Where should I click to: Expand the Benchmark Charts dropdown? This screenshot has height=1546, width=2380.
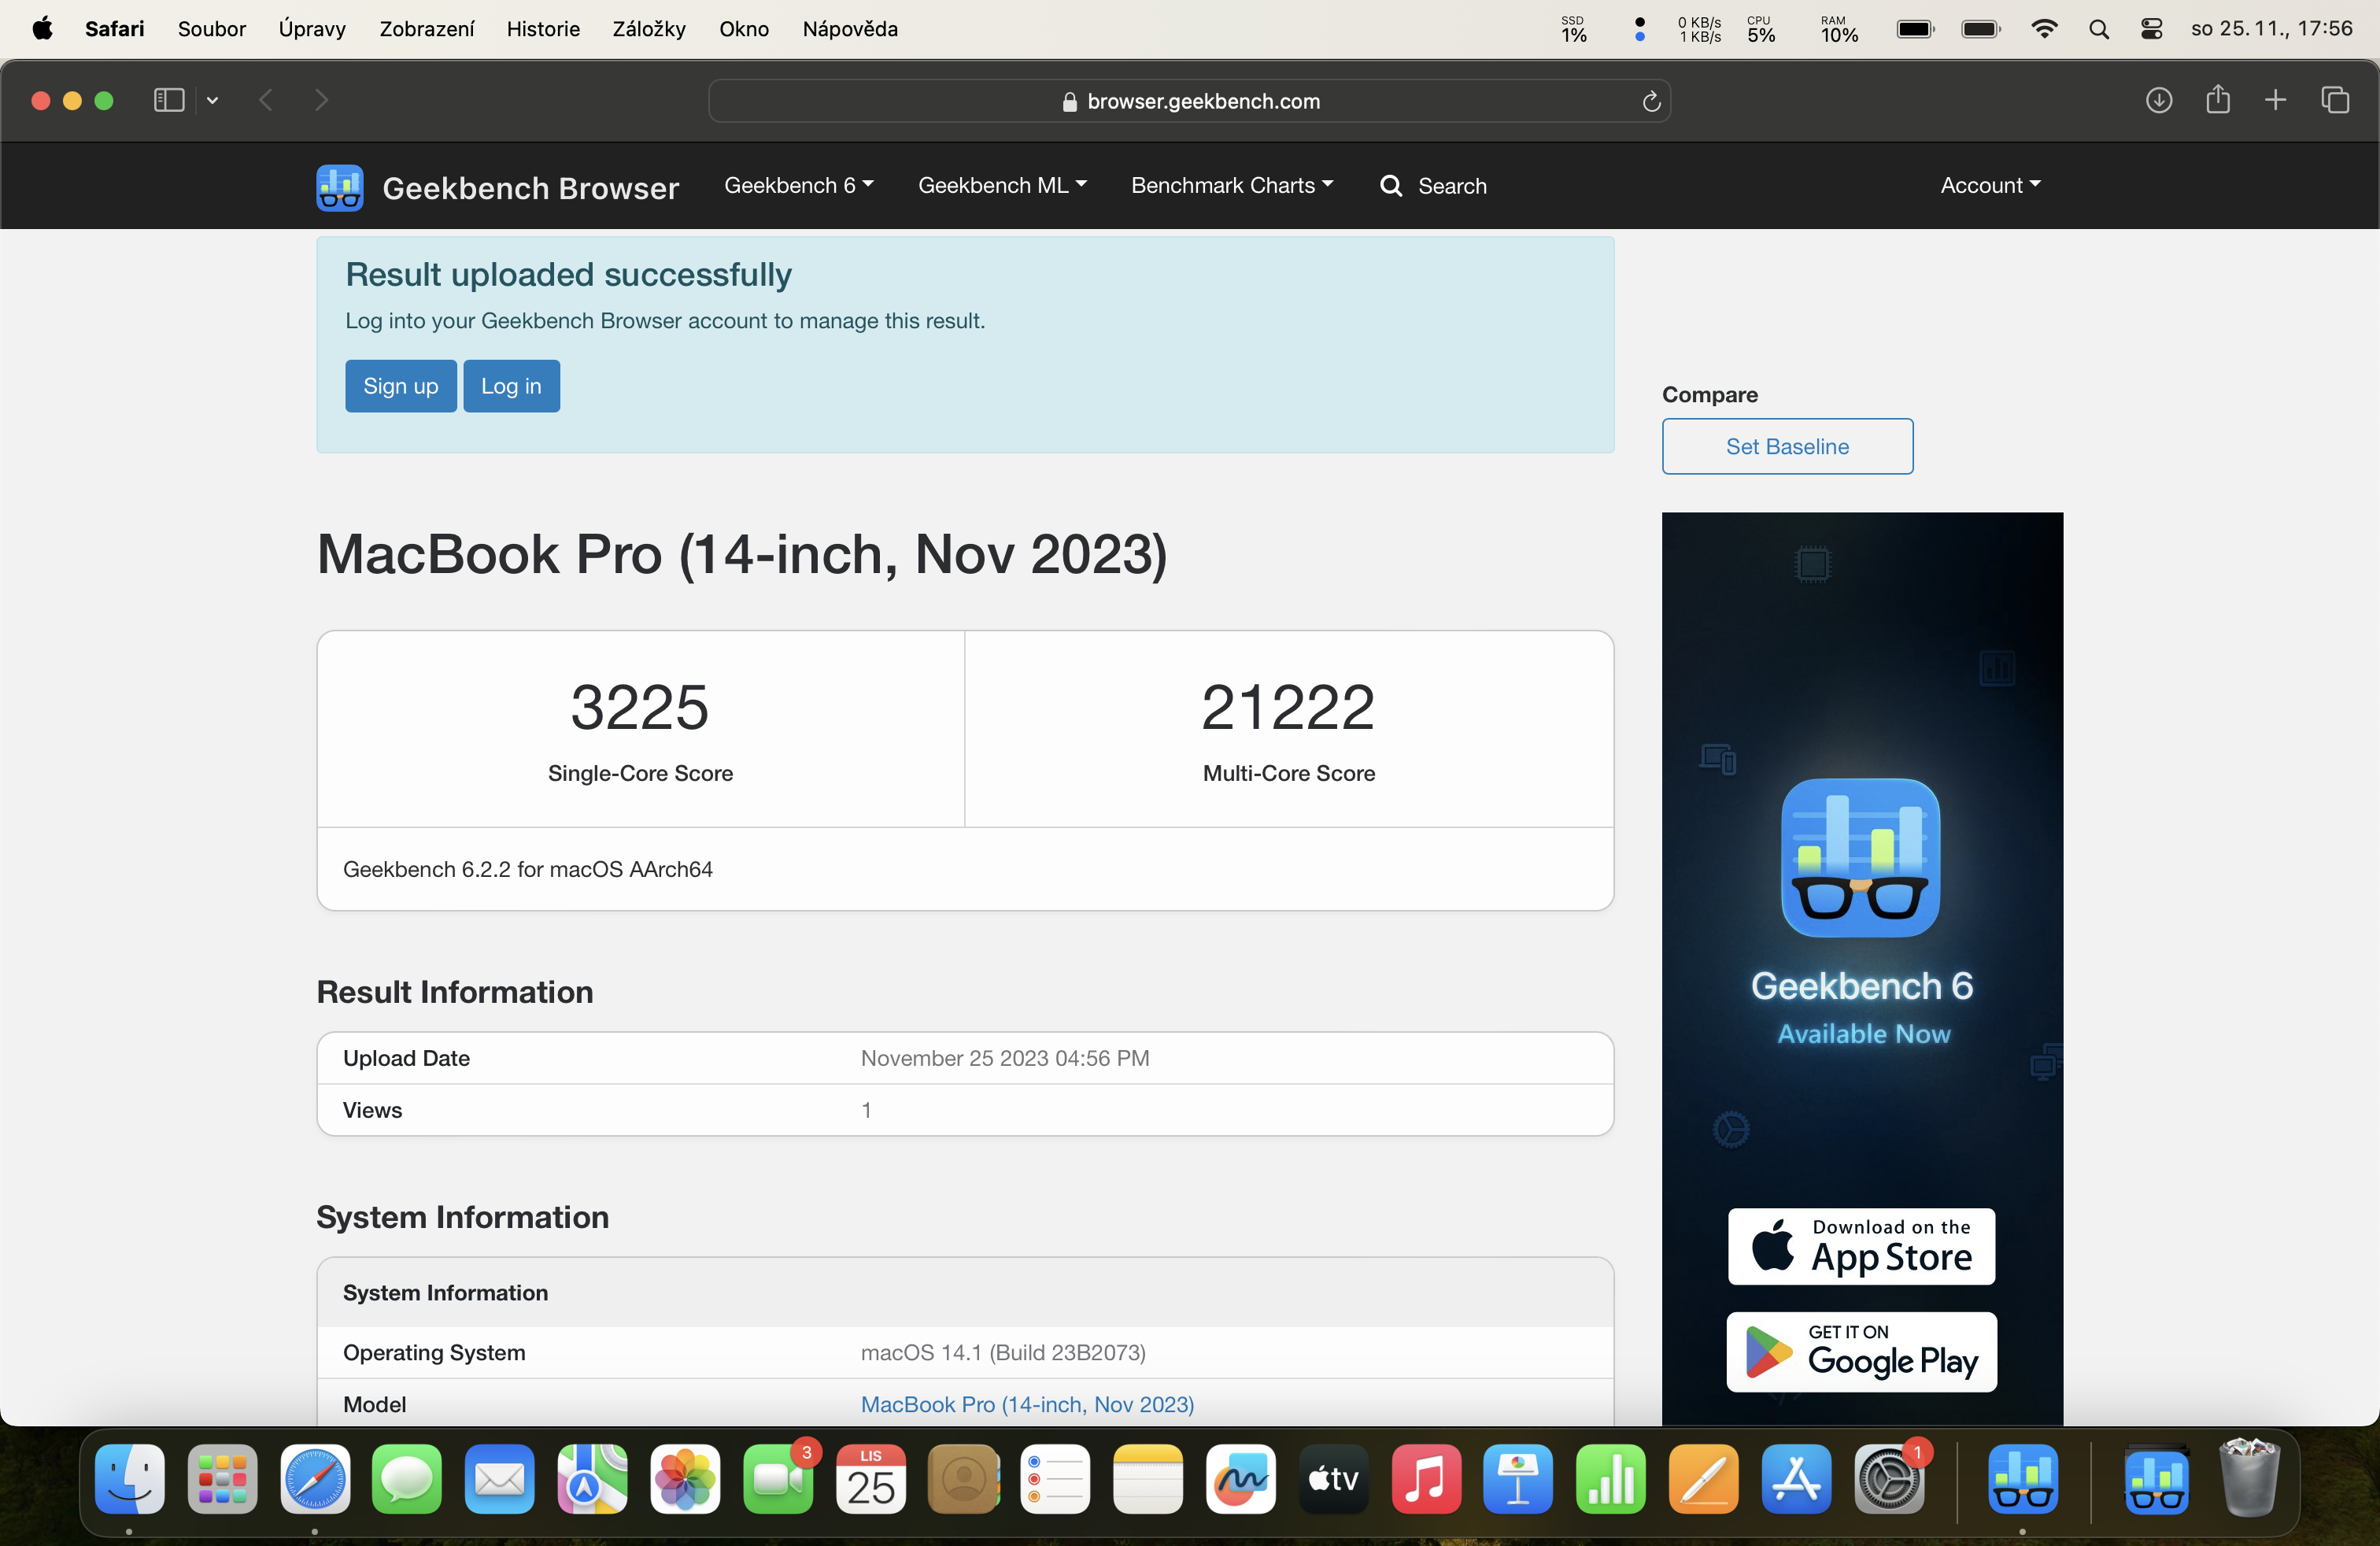coord(1231,186)
